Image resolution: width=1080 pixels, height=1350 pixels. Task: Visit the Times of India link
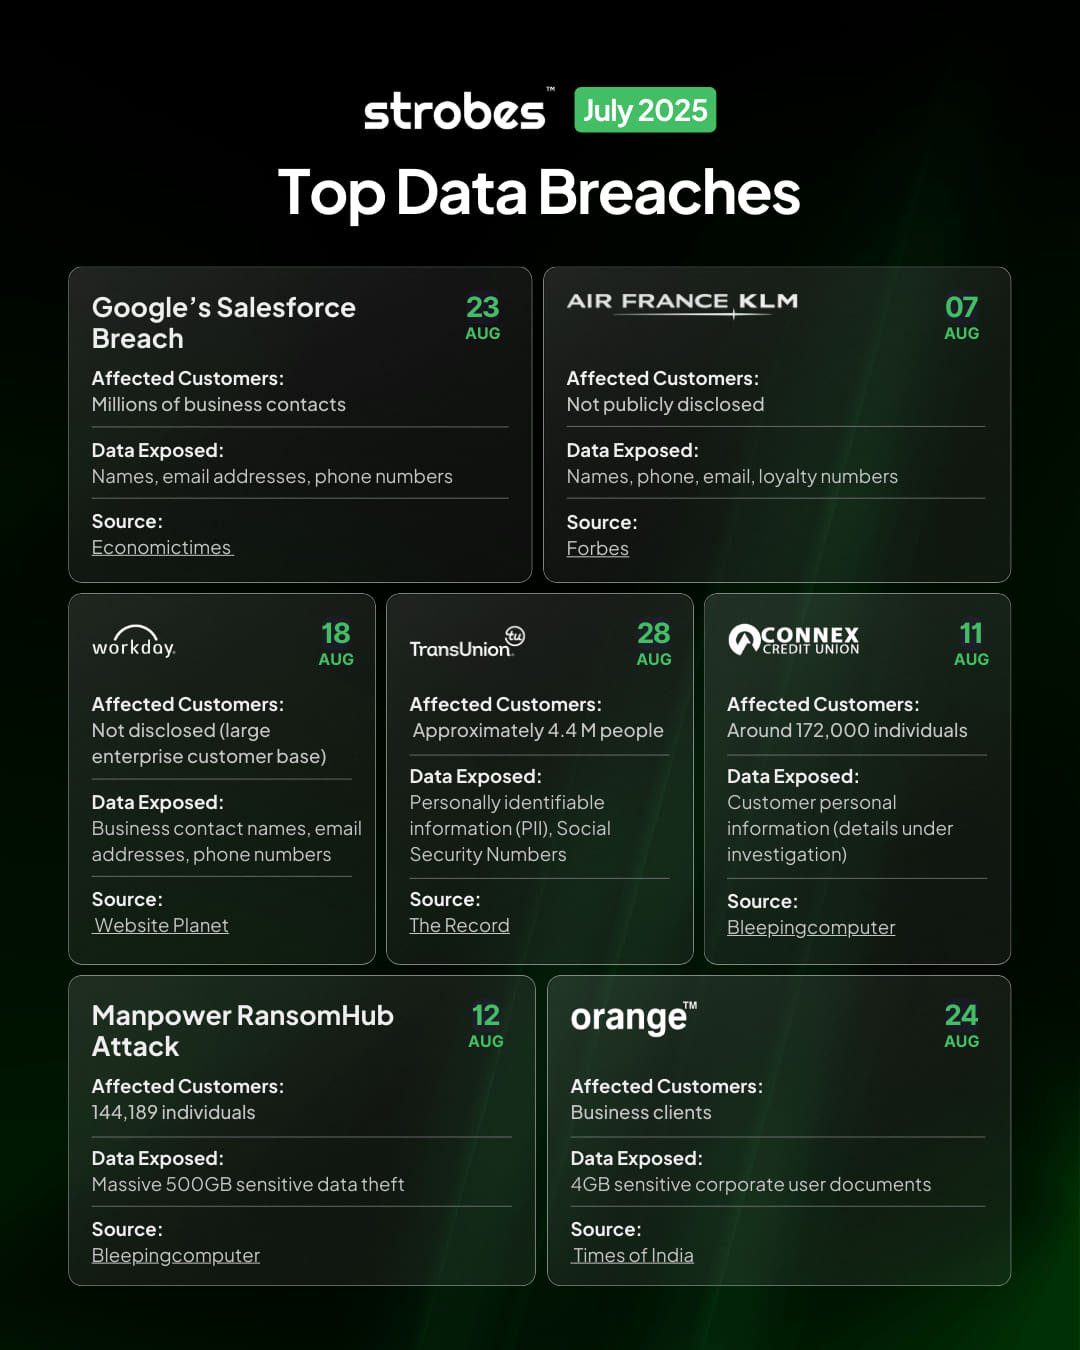(633, 1256)
